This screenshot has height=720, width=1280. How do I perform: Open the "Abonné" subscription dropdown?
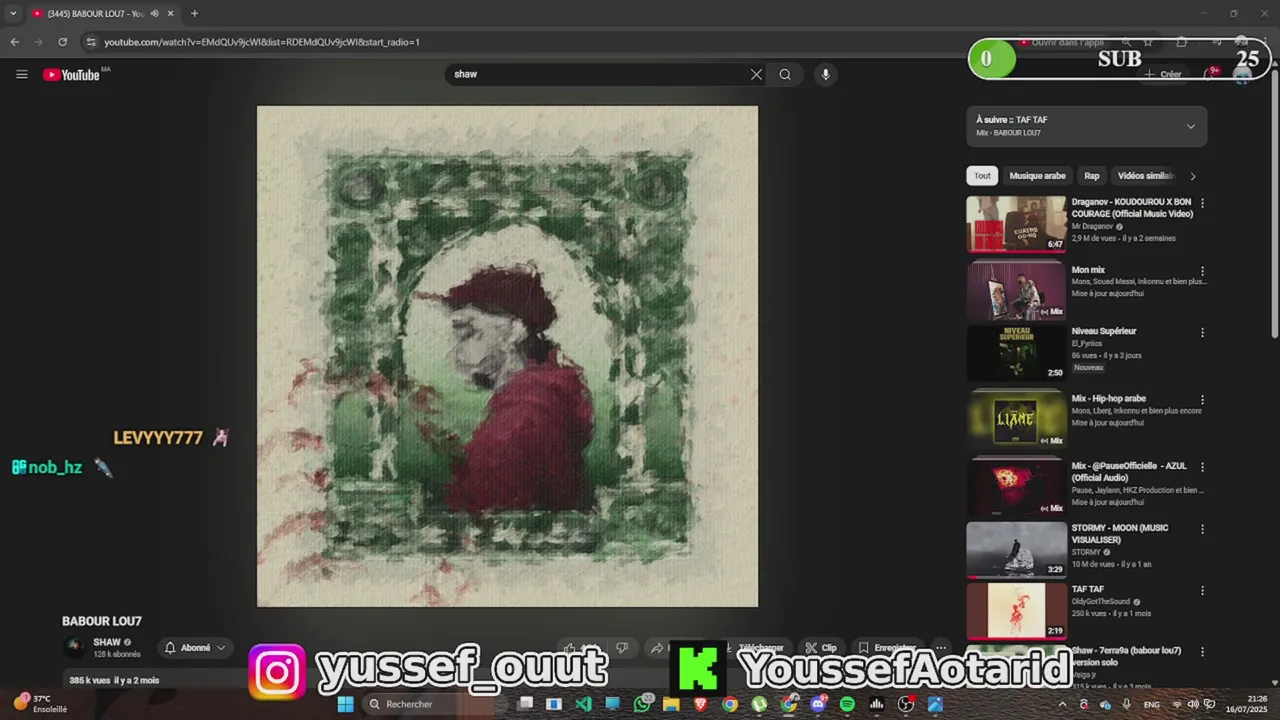pyautogui.click(x=195, y=648)
